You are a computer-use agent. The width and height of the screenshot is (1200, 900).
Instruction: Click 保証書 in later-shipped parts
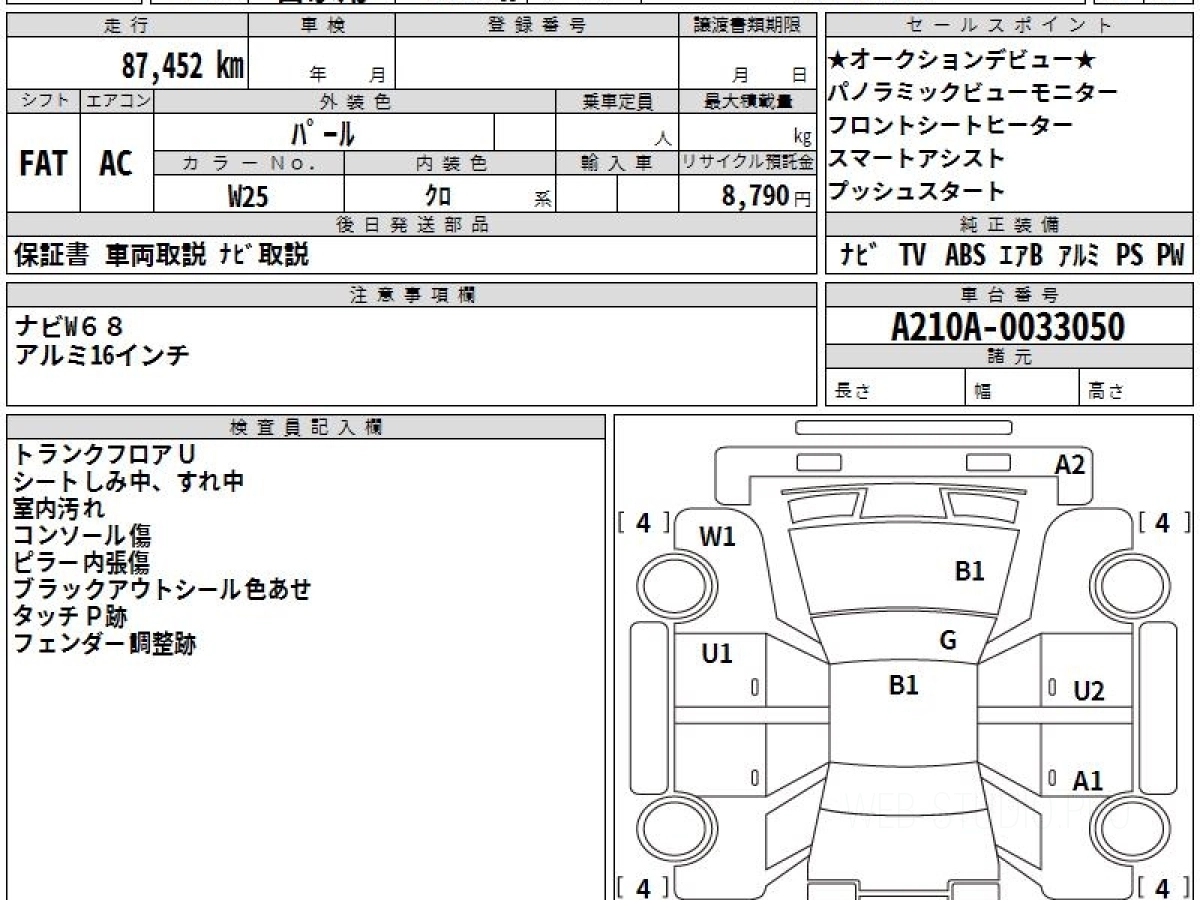(52, 255)
